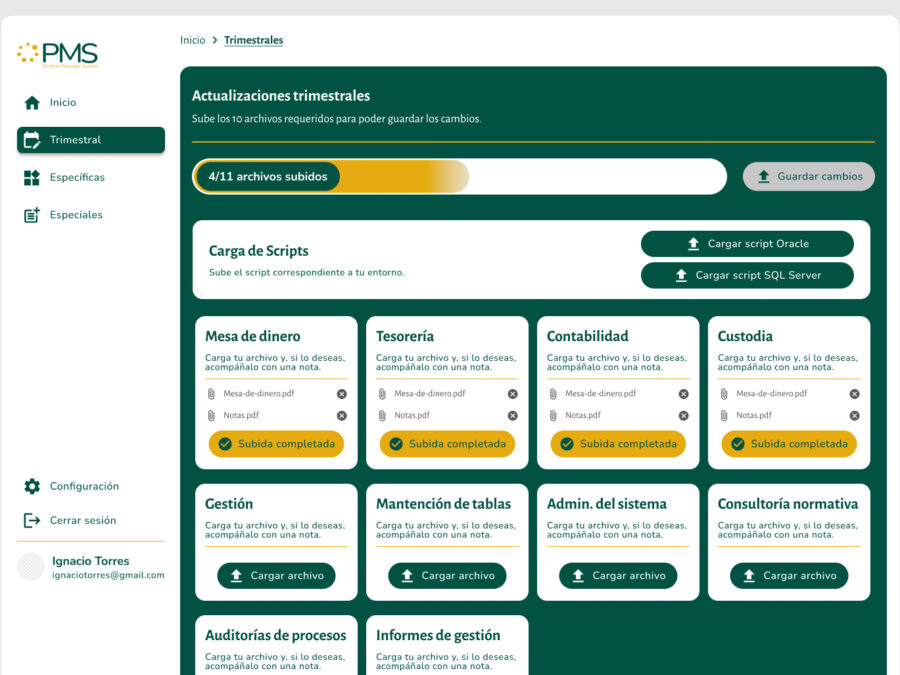Upload a file for Mantención de tablas
Screen dimensions: 900x675
pos(447,576)
